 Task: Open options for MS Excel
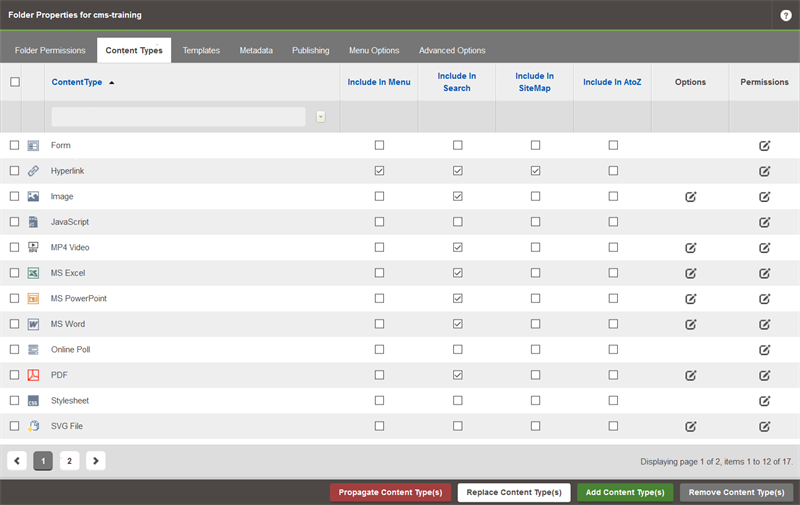690,273
